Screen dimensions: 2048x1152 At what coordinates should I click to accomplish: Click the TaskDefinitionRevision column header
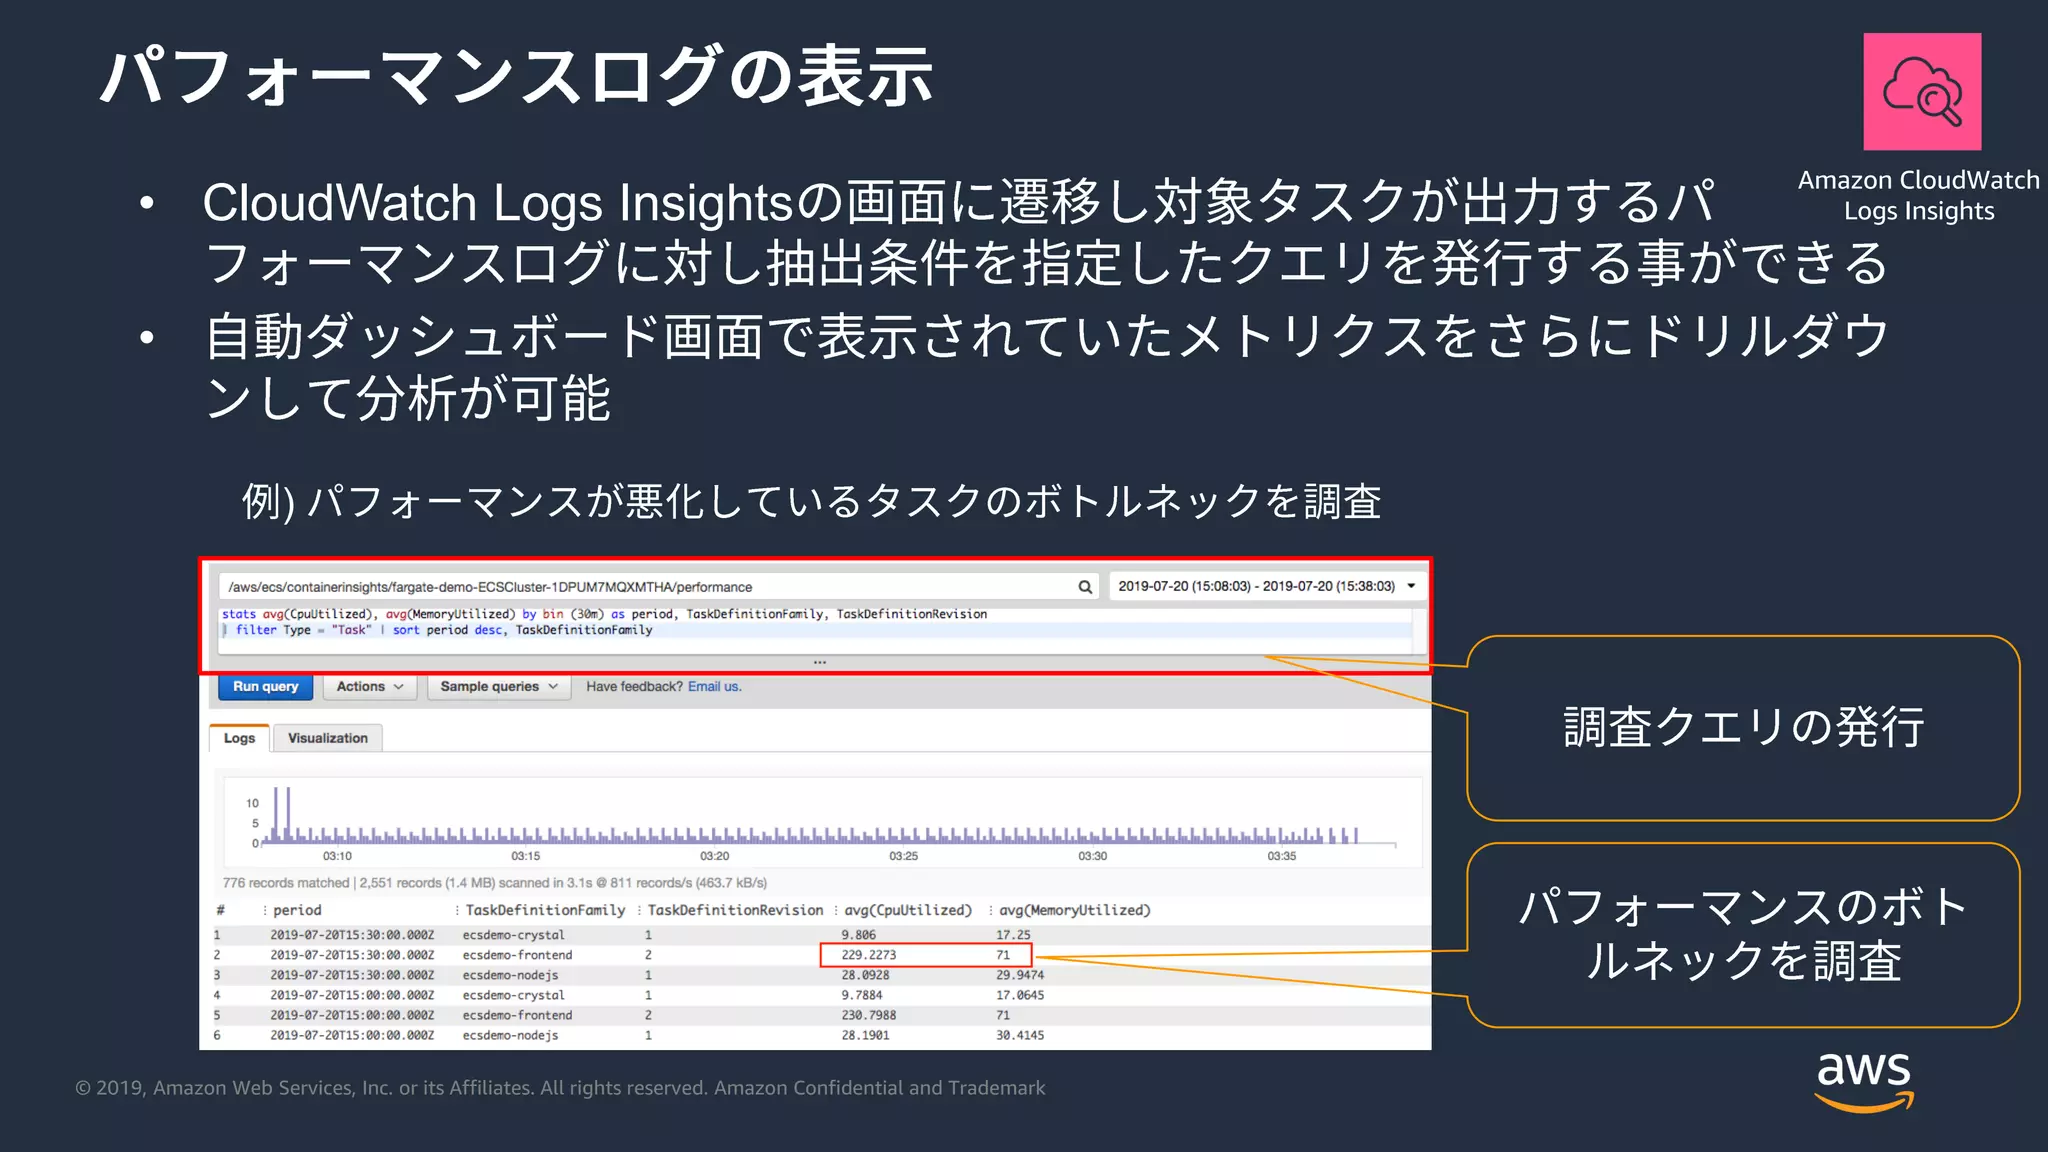pyautogui.click(x=735, y=910)
